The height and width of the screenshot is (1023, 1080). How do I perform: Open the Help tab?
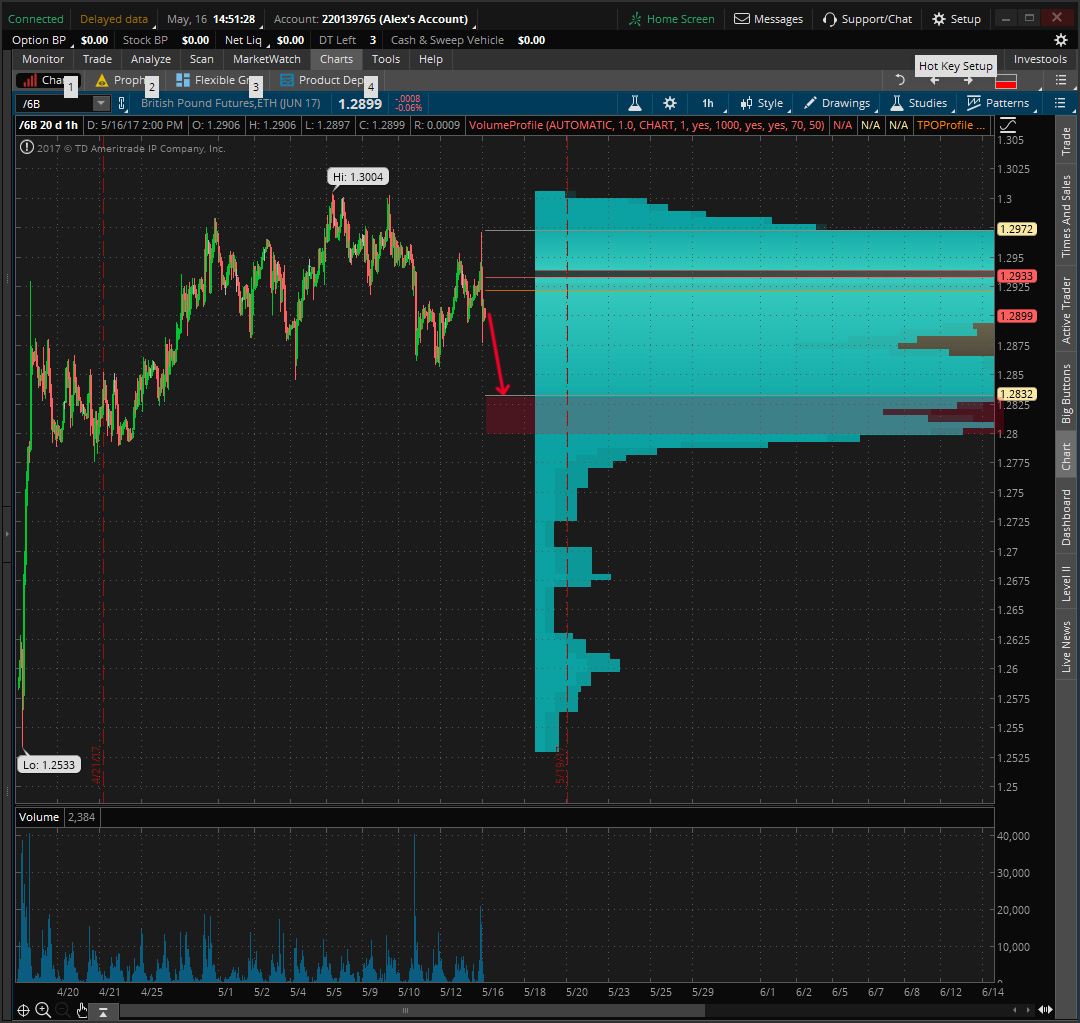point(430,59)
